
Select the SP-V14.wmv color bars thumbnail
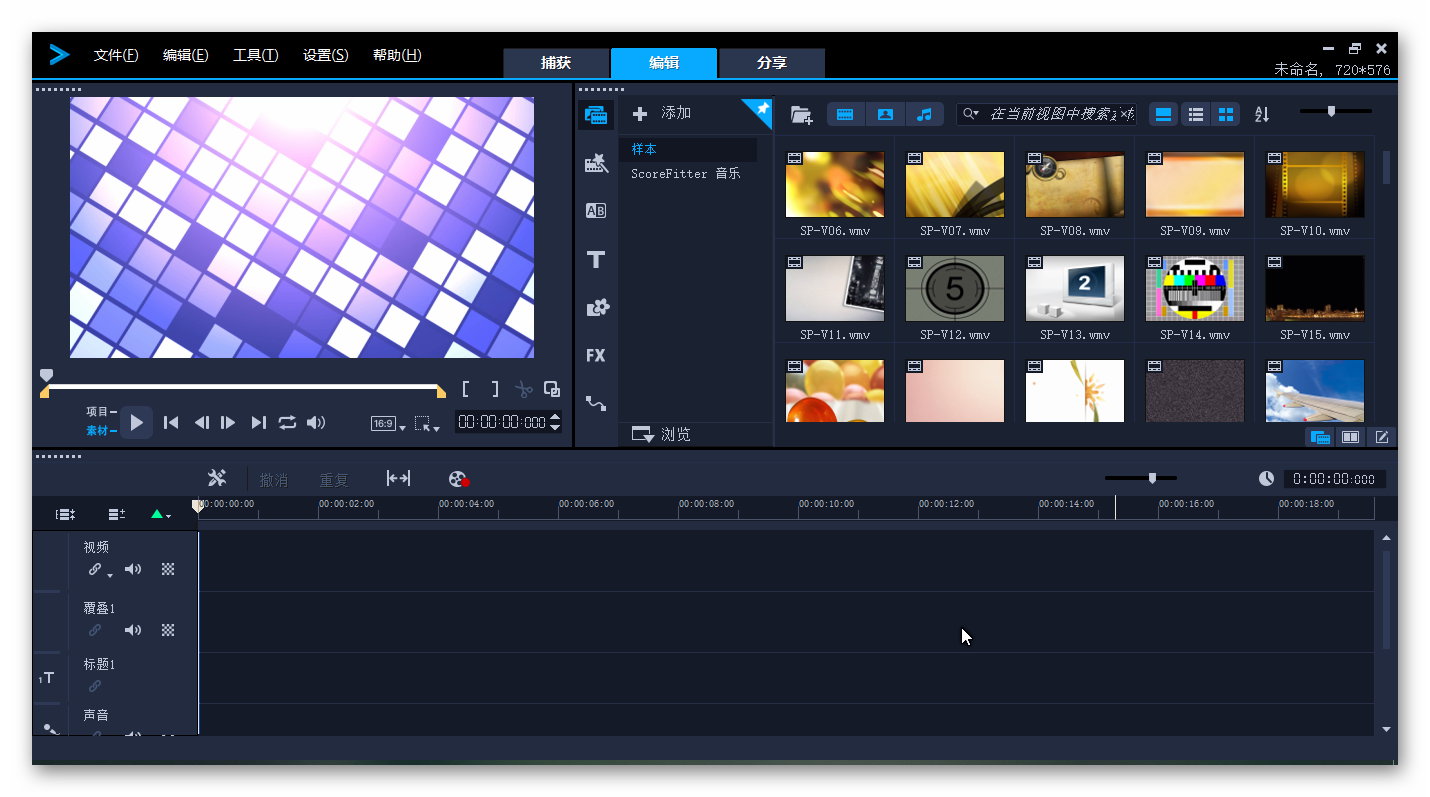click(1194, 288)
